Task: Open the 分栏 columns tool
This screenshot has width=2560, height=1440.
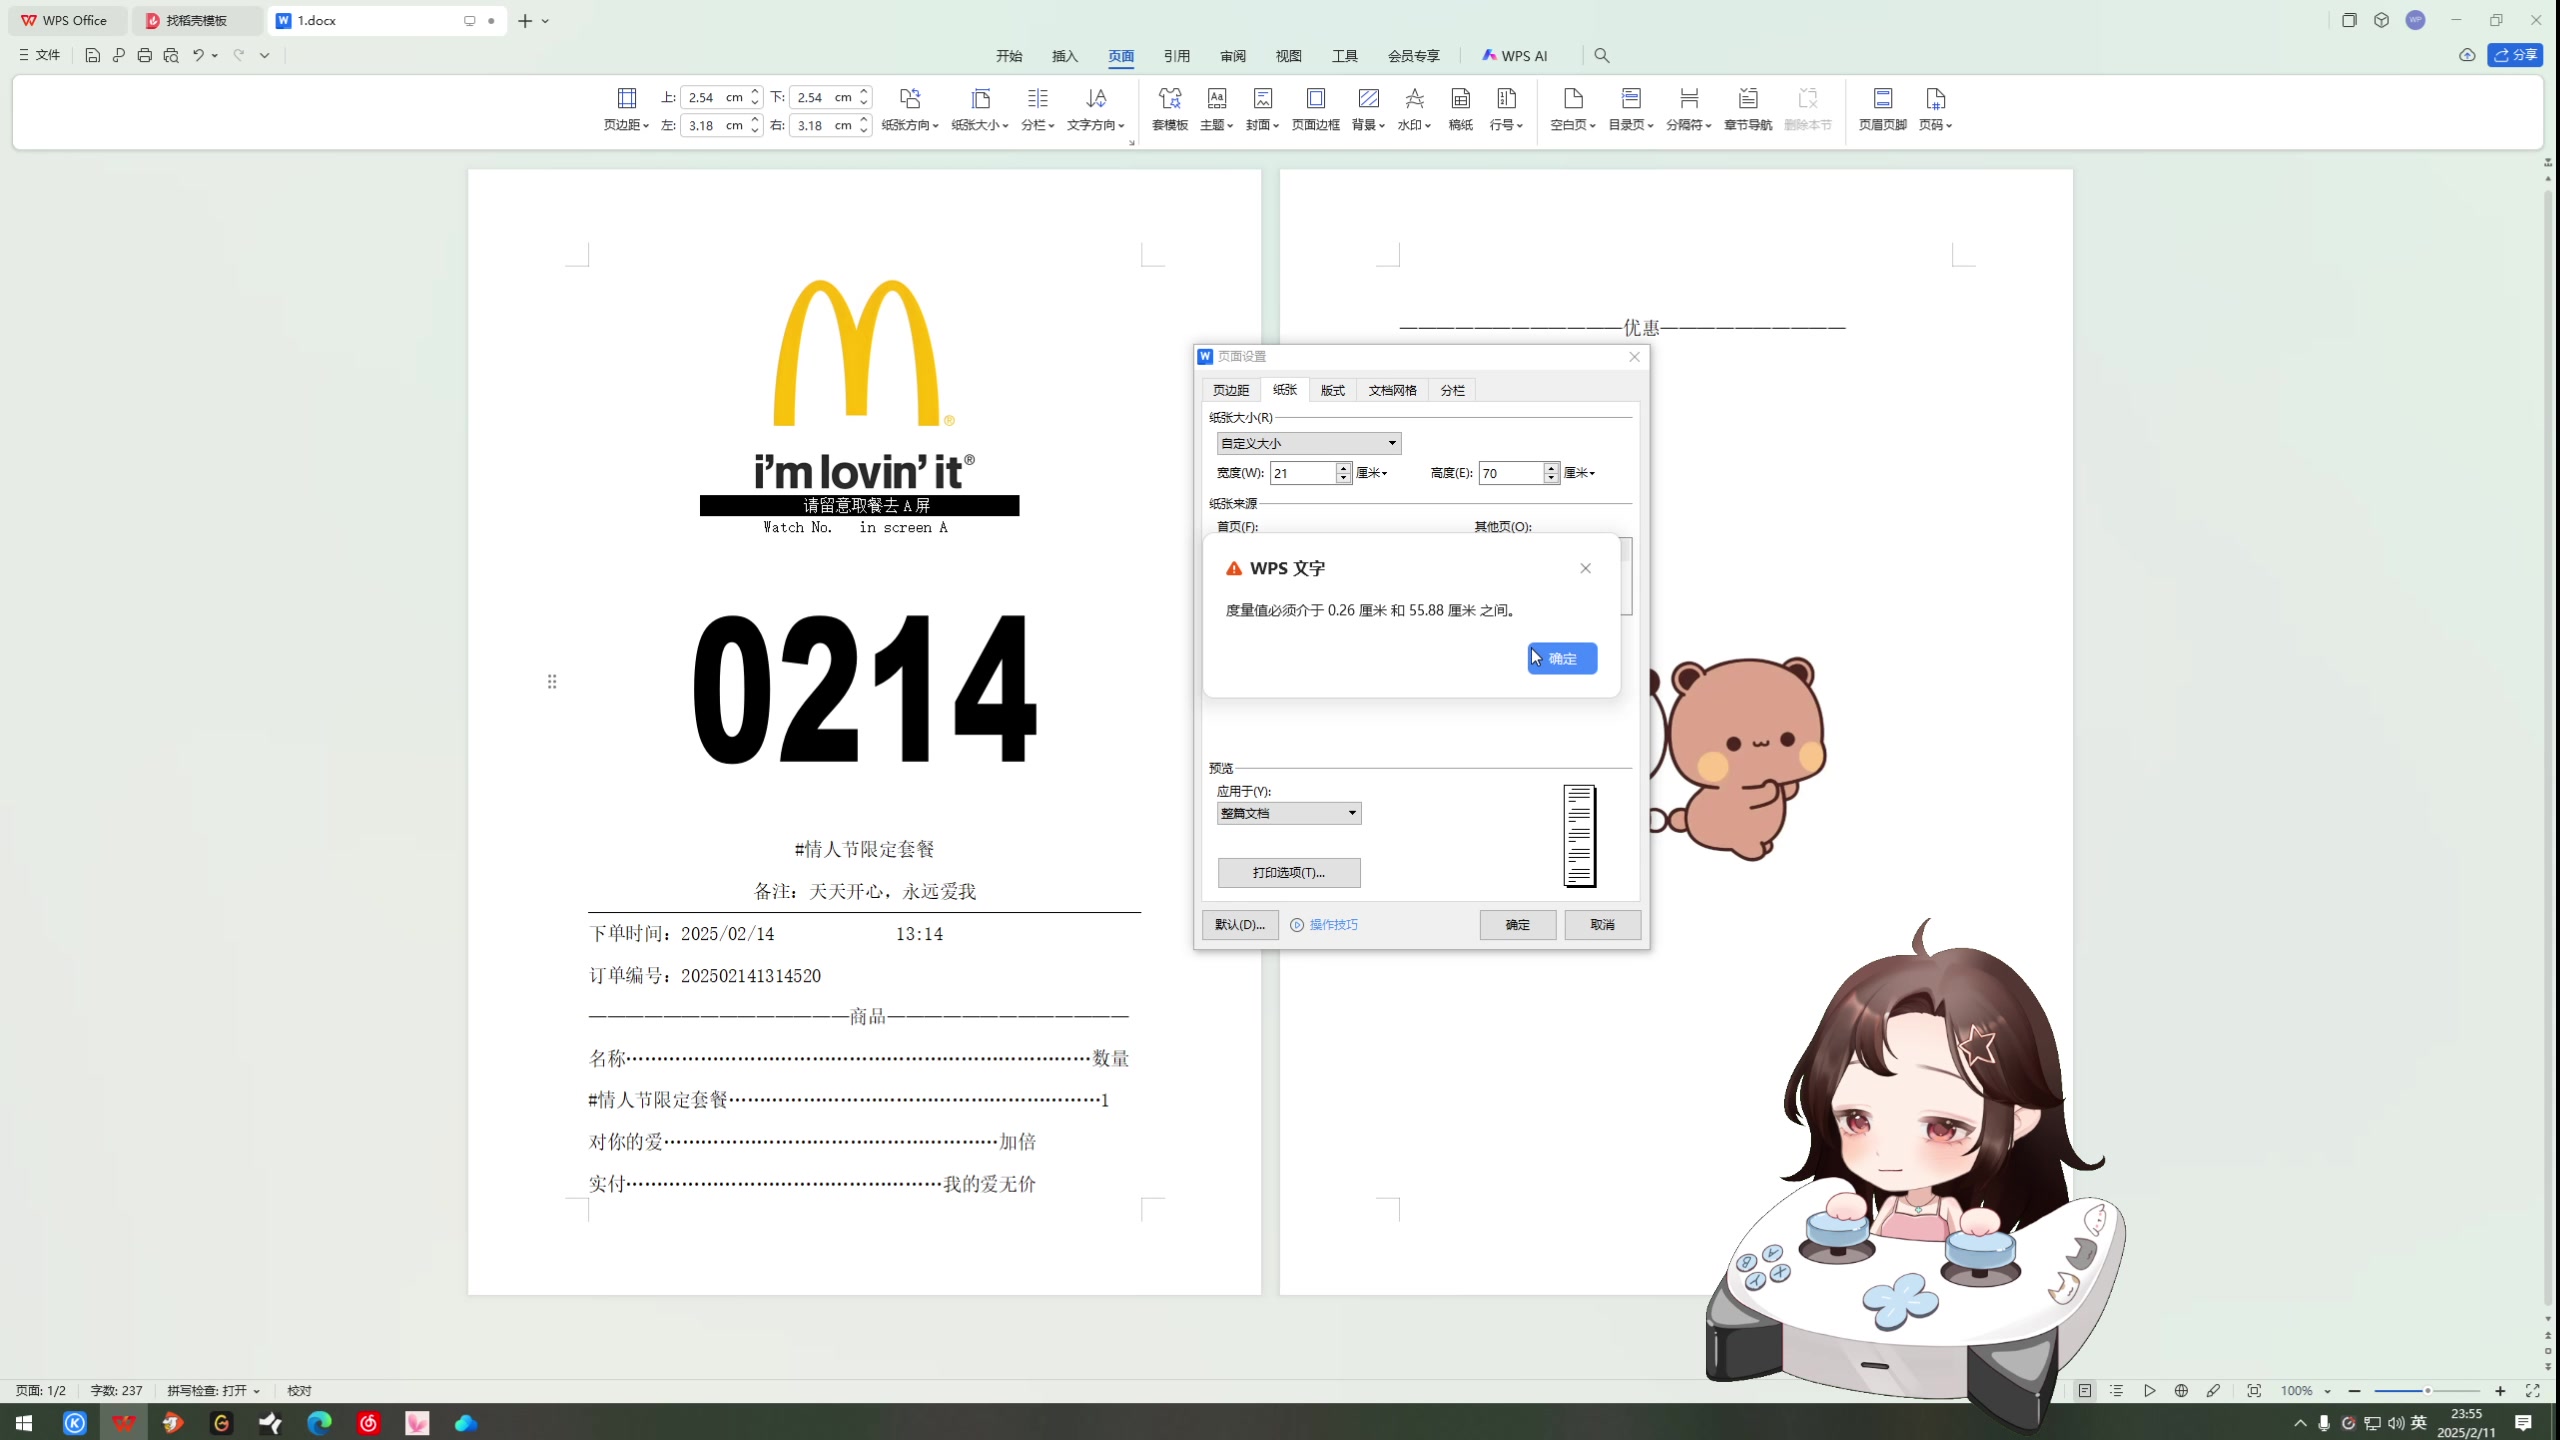Action: 1037,109
